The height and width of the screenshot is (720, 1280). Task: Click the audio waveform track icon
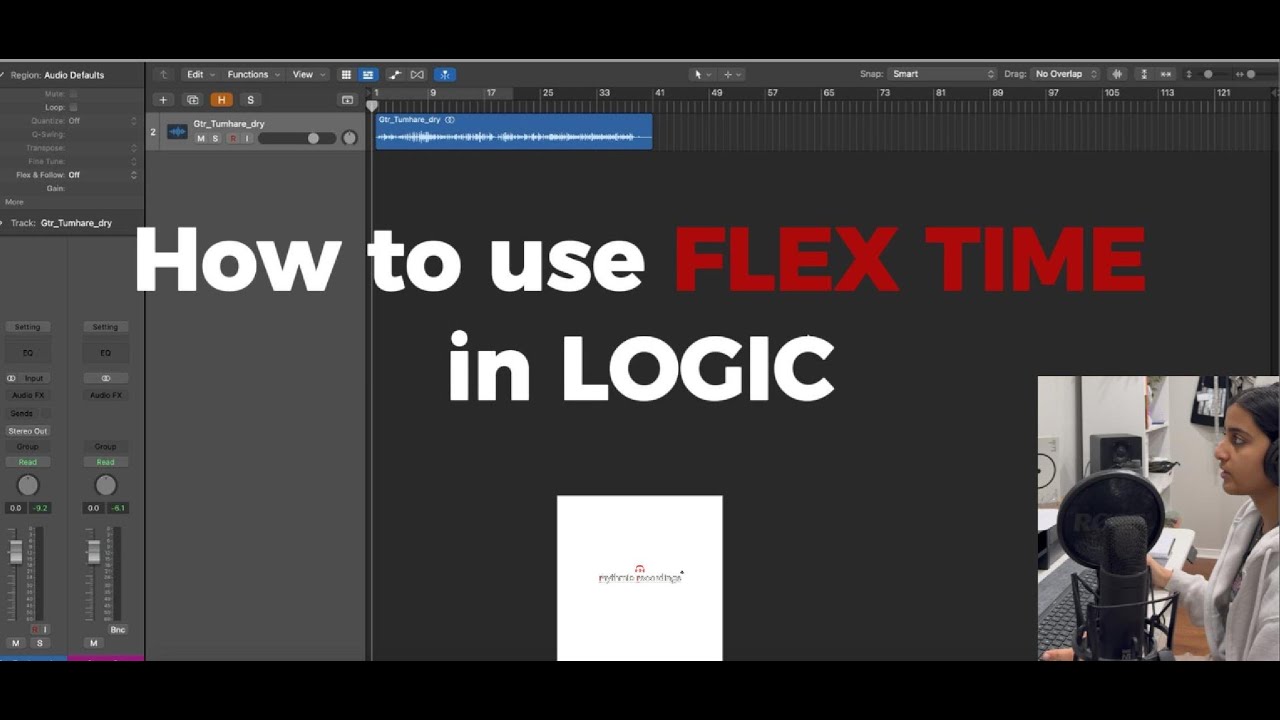coord(177,132)
